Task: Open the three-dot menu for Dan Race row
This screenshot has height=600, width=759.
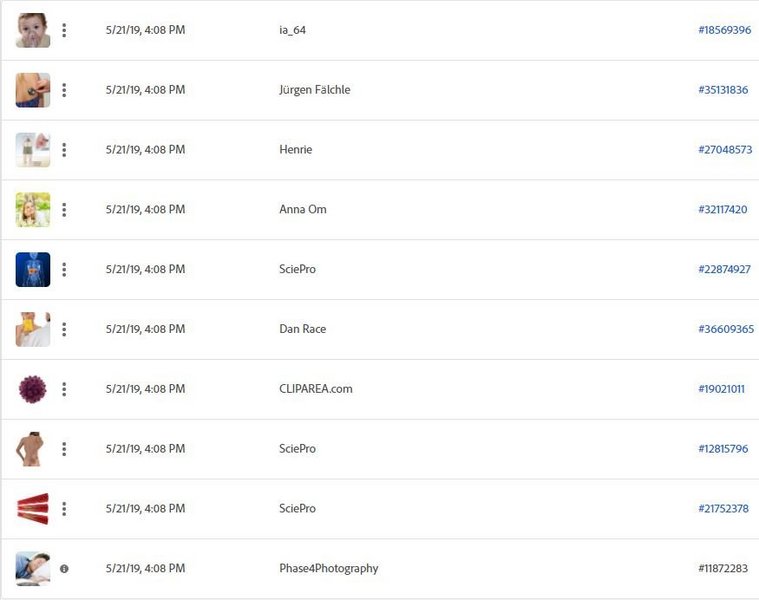Action: 64,330
